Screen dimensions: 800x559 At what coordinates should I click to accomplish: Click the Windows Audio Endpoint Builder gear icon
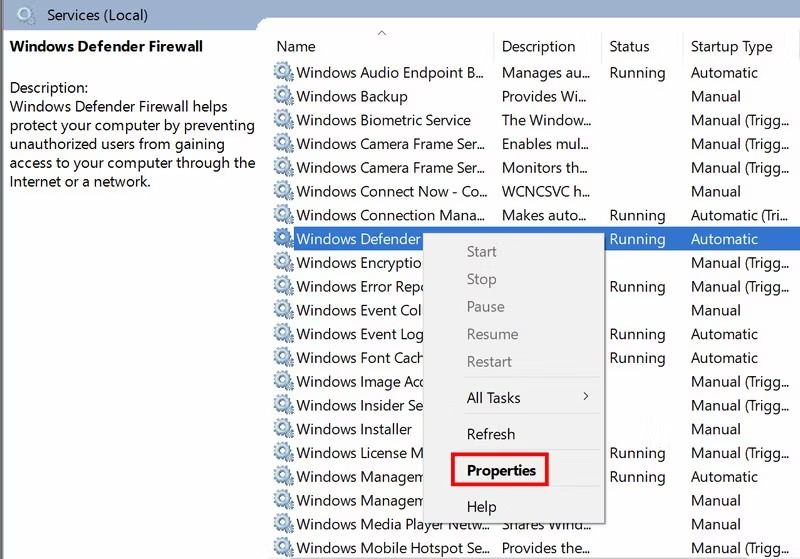[x=283, y=72]
